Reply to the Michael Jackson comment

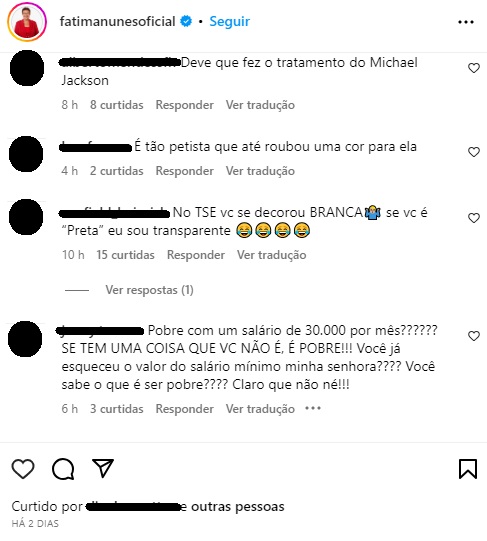pyautogui.click(x=185, y=105)
